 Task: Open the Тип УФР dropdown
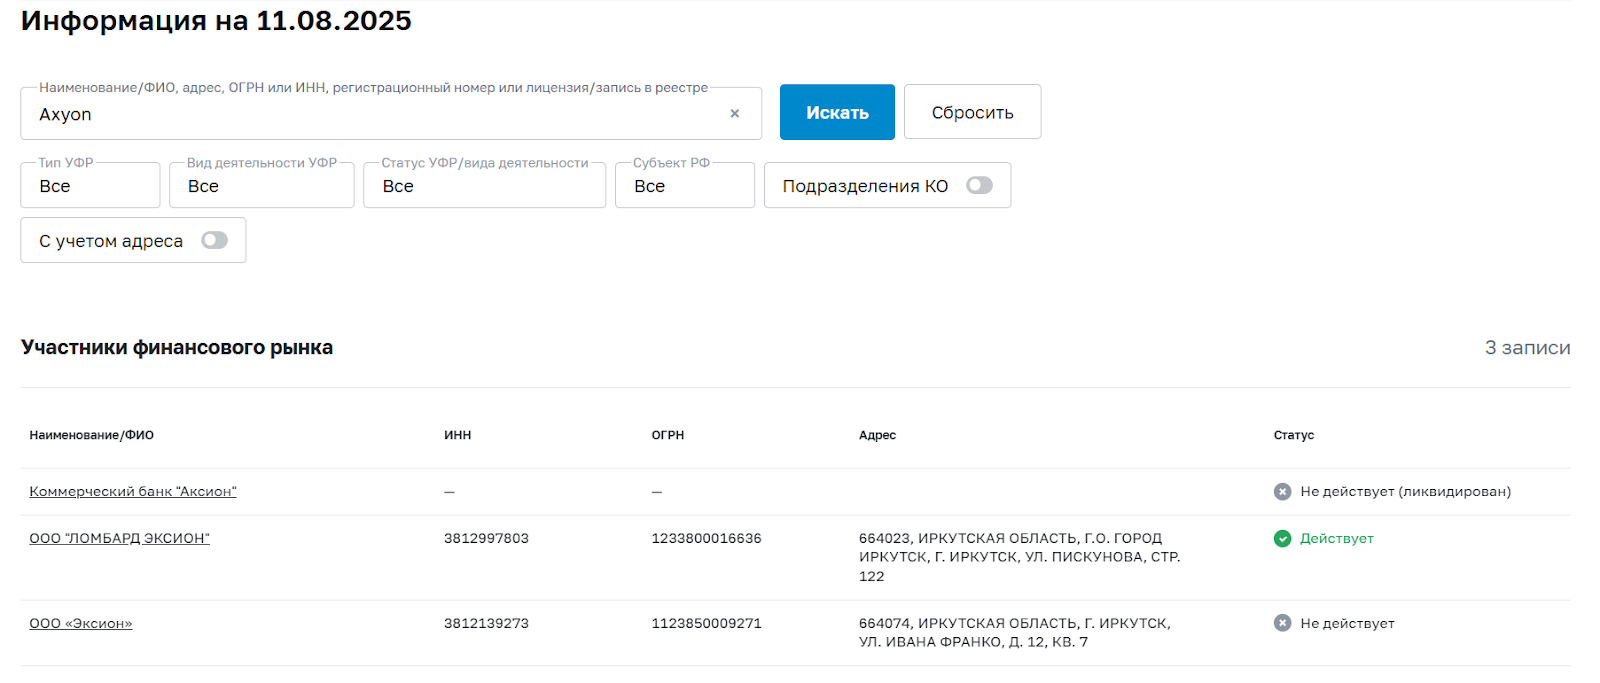point(90,185)
